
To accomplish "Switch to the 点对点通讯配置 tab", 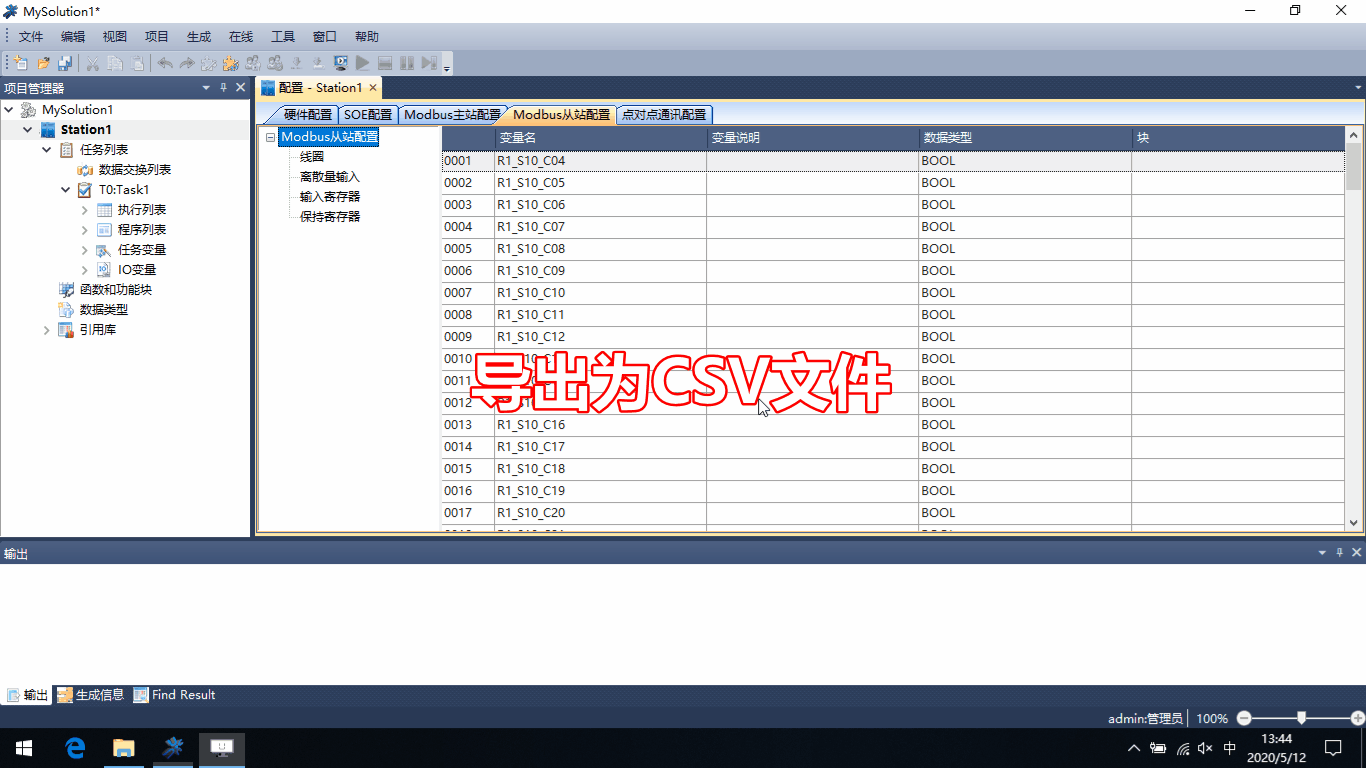I will tap(664, 115).
